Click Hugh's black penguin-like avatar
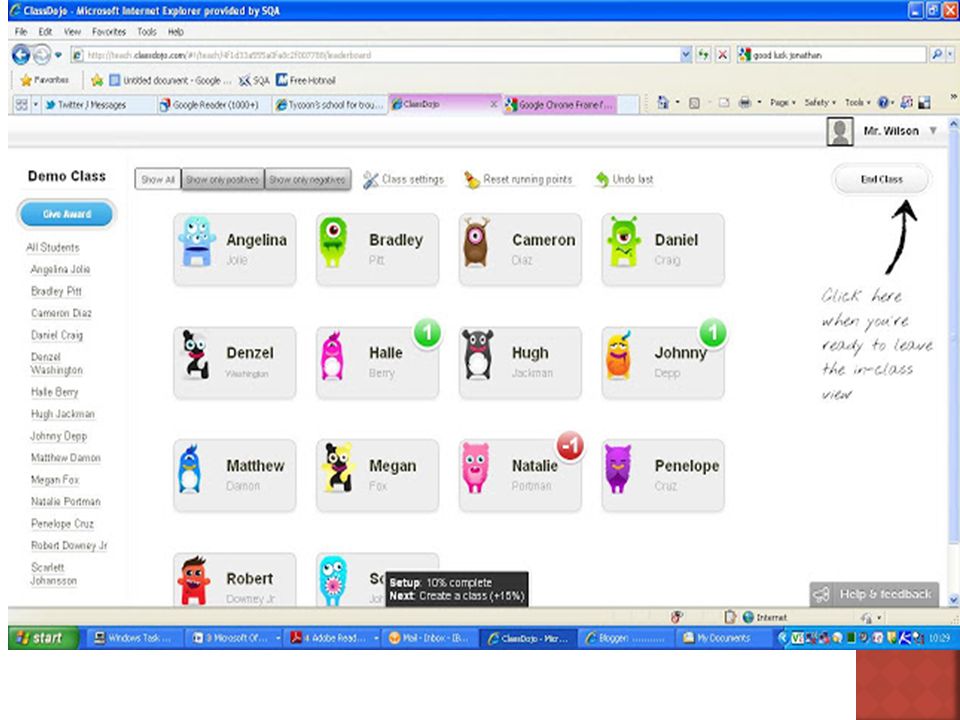This screenshot has height=720, width=960. [x=478, y=354]
